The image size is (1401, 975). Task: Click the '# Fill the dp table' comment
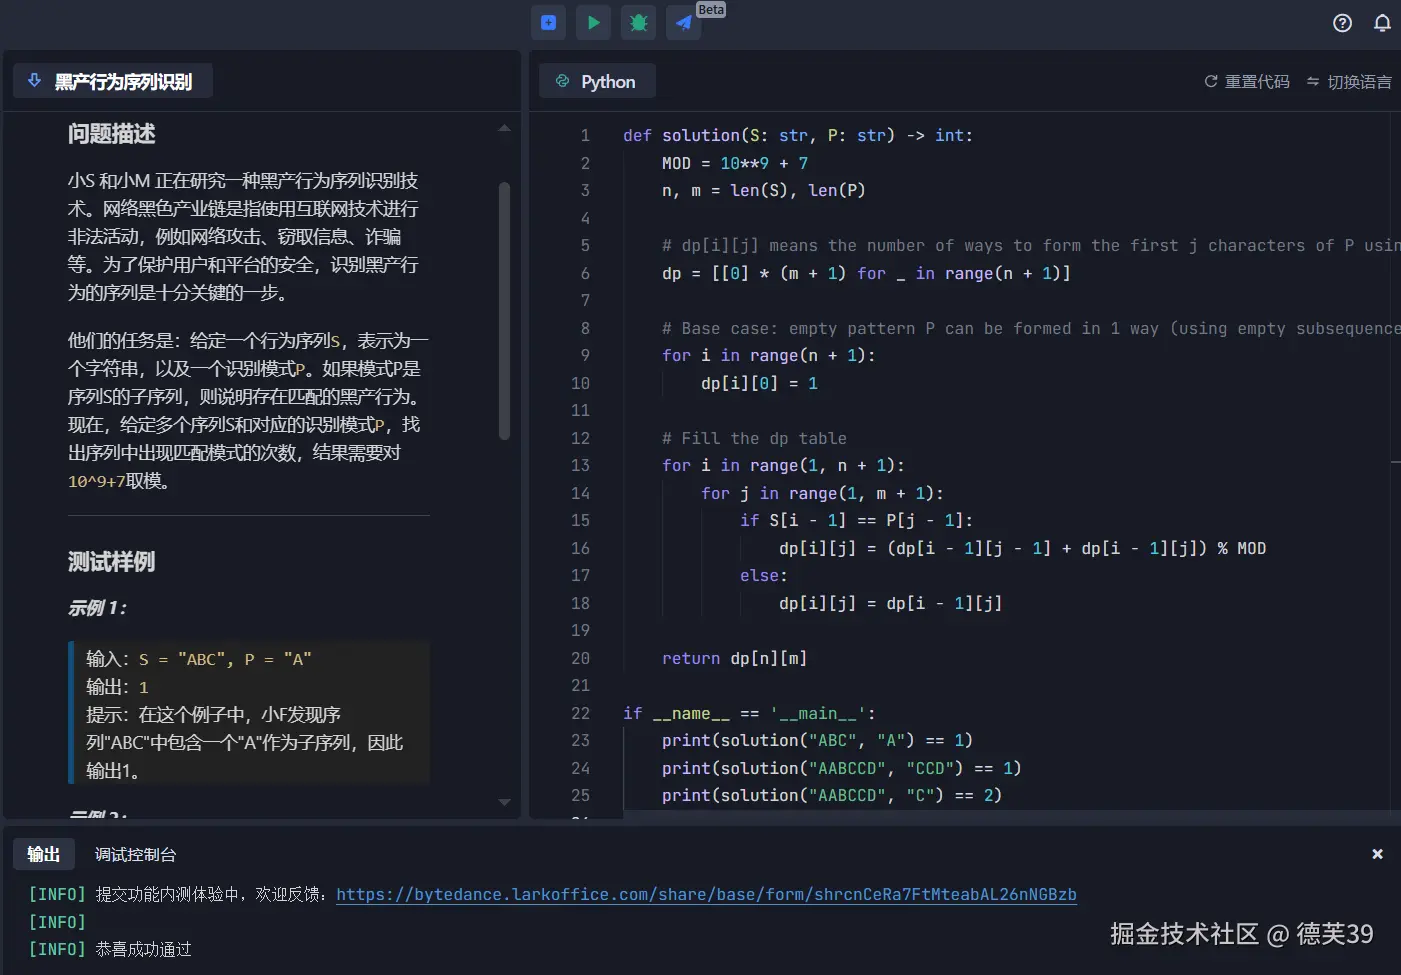pyautogui.click(x=754, y=438)
